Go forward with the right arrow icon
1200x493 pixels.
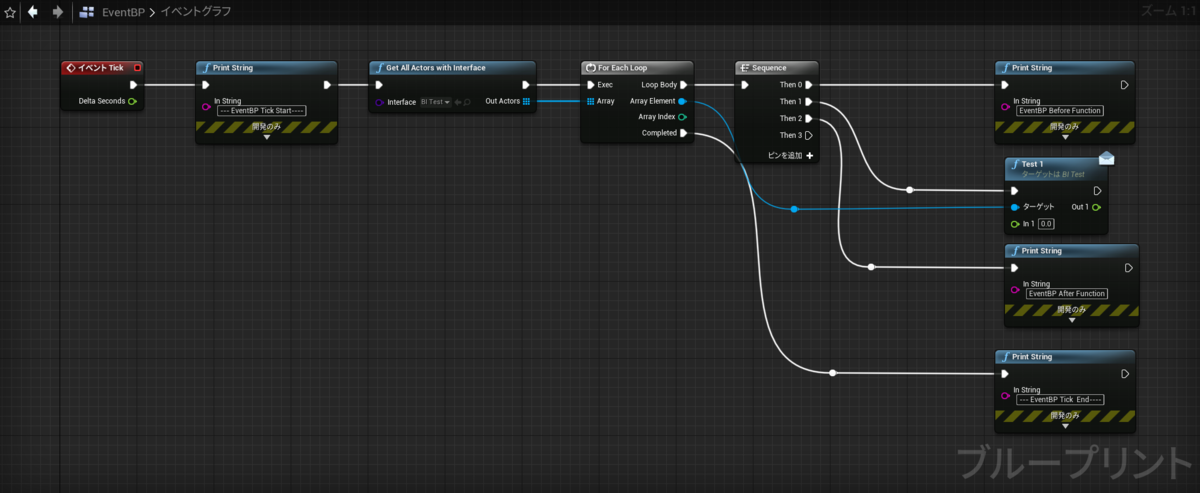pos(58,12)
